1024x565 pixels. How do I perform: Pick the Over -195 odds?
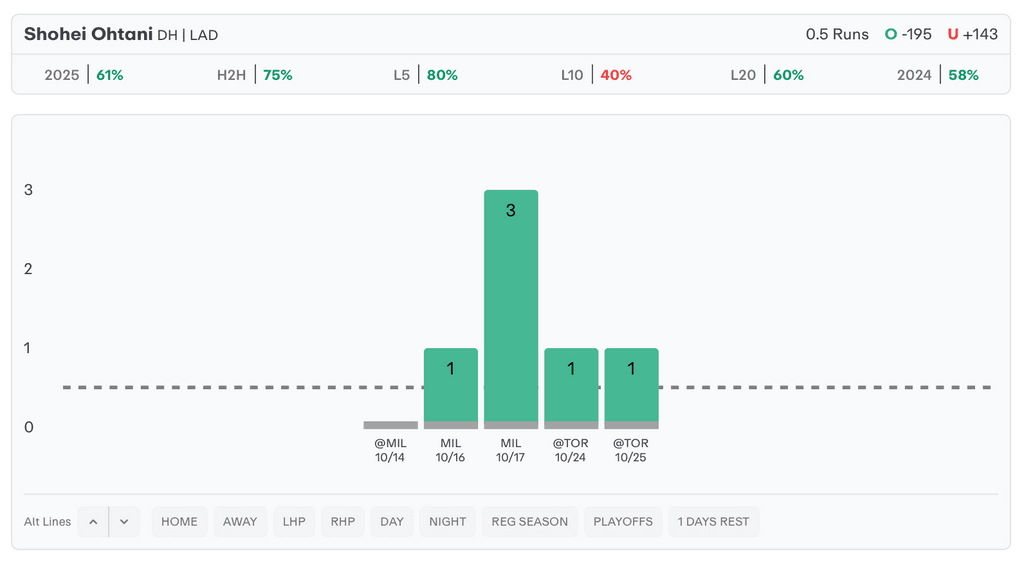pyautogui.click(x=908, y=34)
